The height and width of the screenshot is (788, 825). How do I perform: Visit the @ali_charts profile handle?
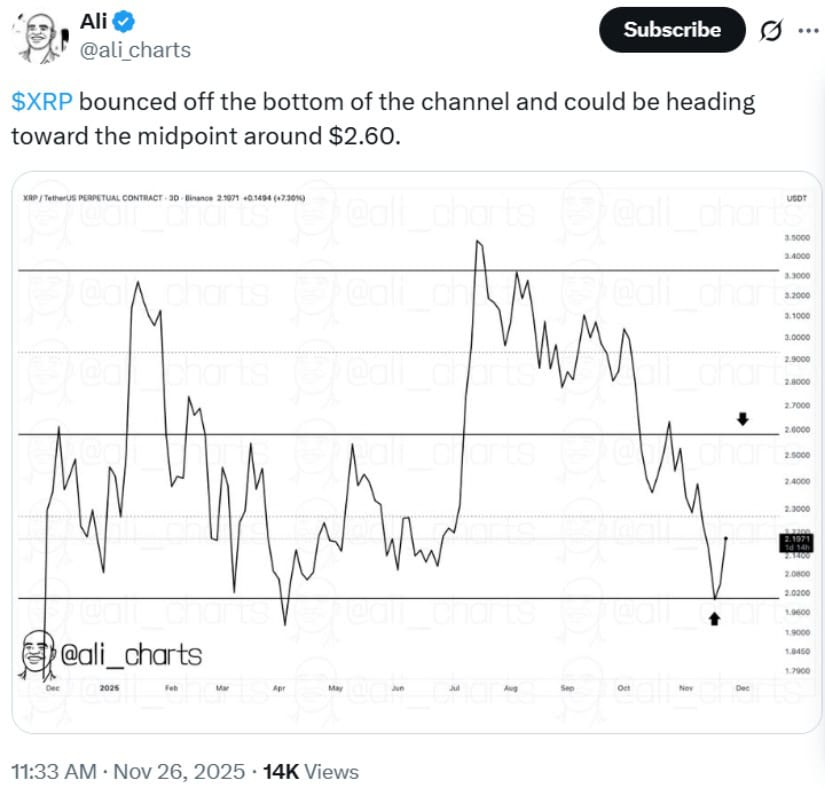[135, 46]
